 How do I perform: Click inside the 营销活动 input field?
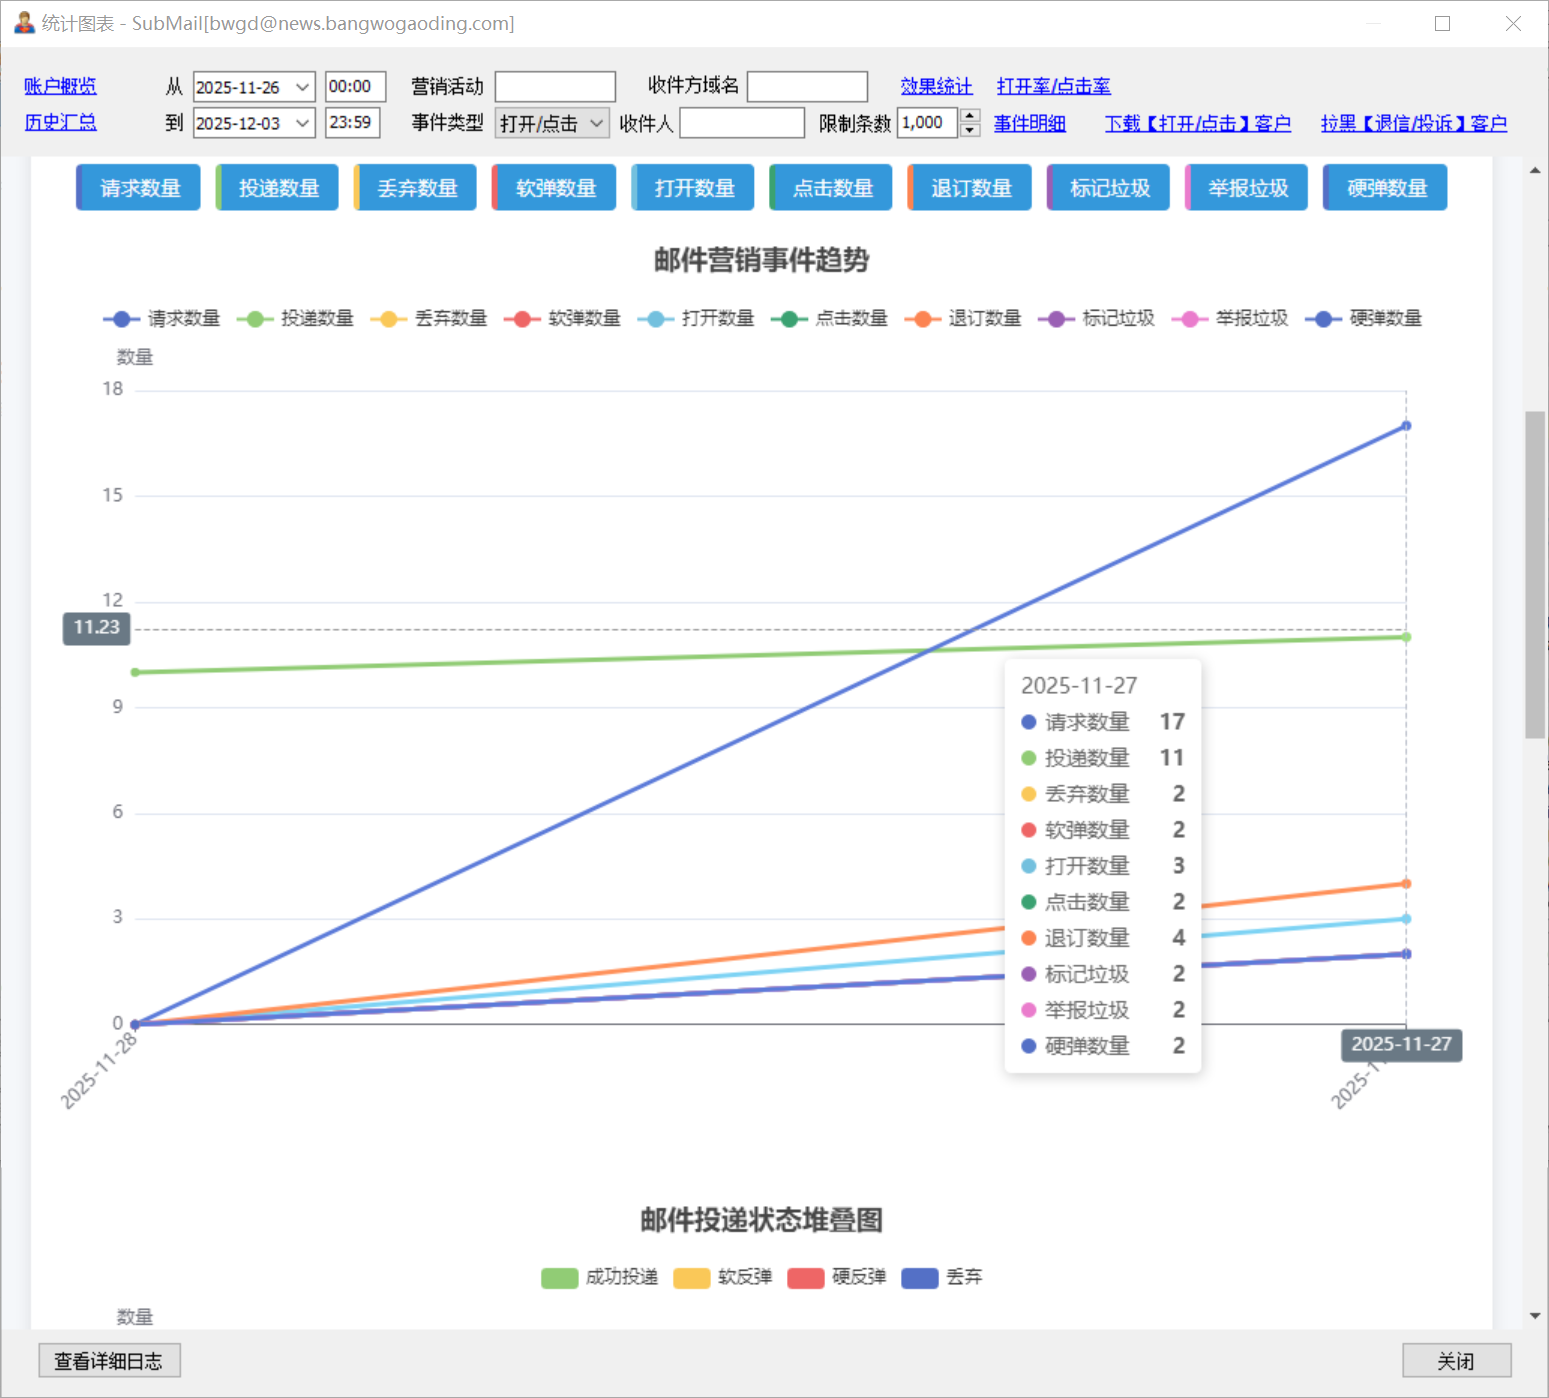555,87
